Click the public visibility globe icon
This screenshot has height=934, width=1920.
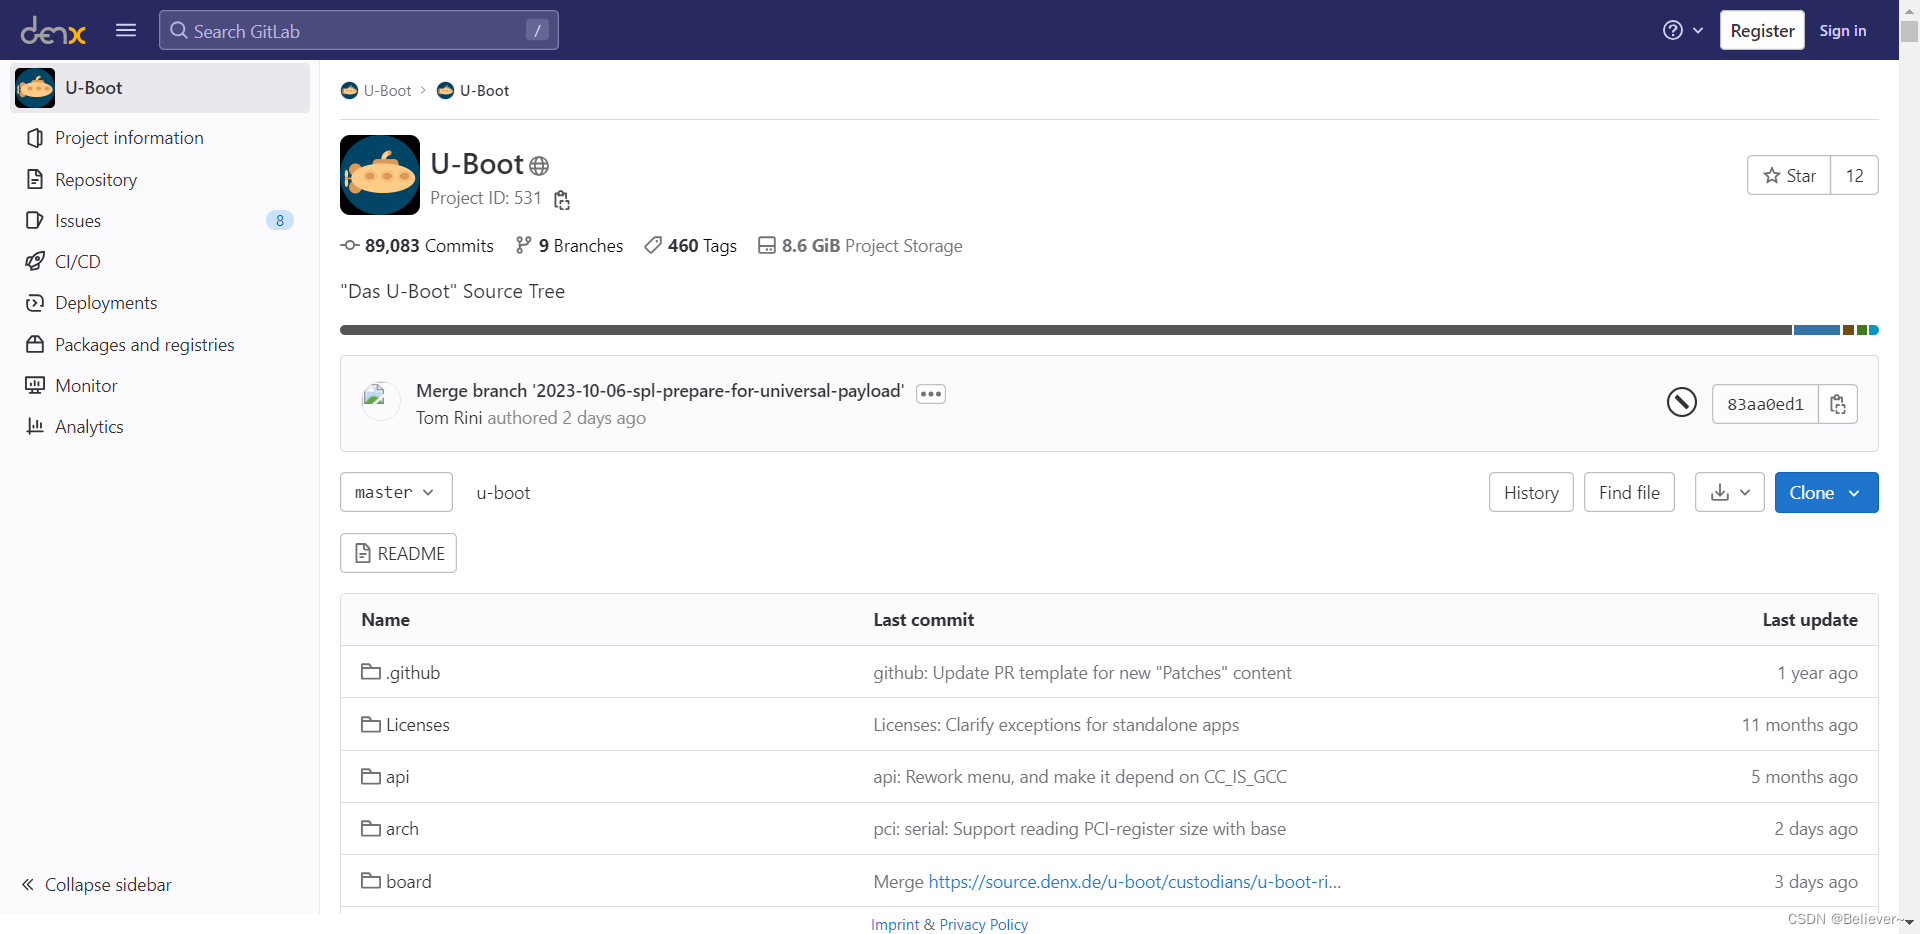(539, 166)
